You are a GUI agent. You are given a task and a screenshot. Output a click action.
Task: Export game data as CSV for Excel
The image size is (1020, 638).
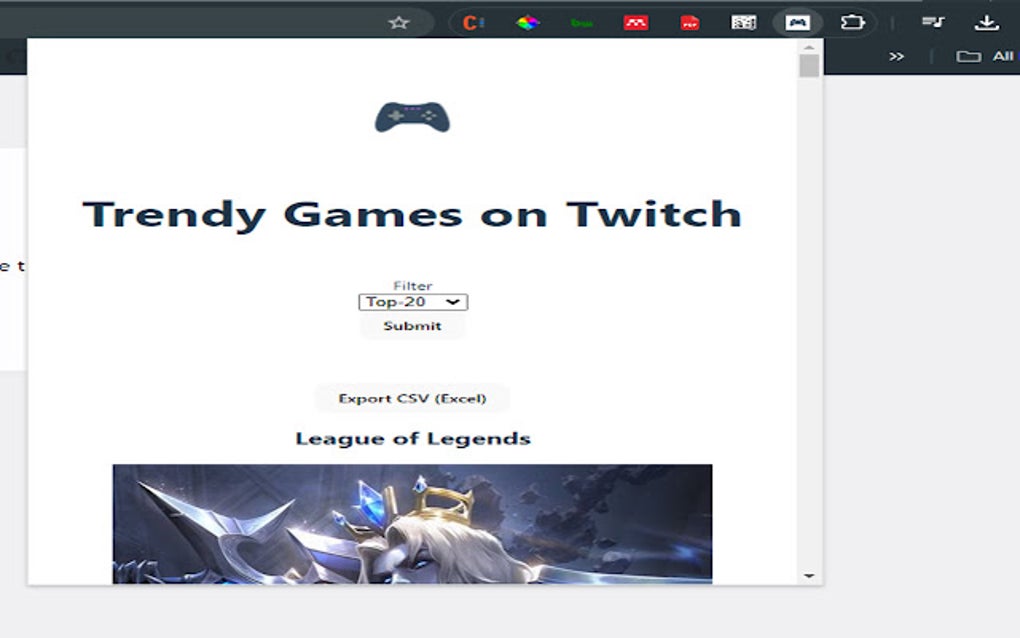pos(411,398)
